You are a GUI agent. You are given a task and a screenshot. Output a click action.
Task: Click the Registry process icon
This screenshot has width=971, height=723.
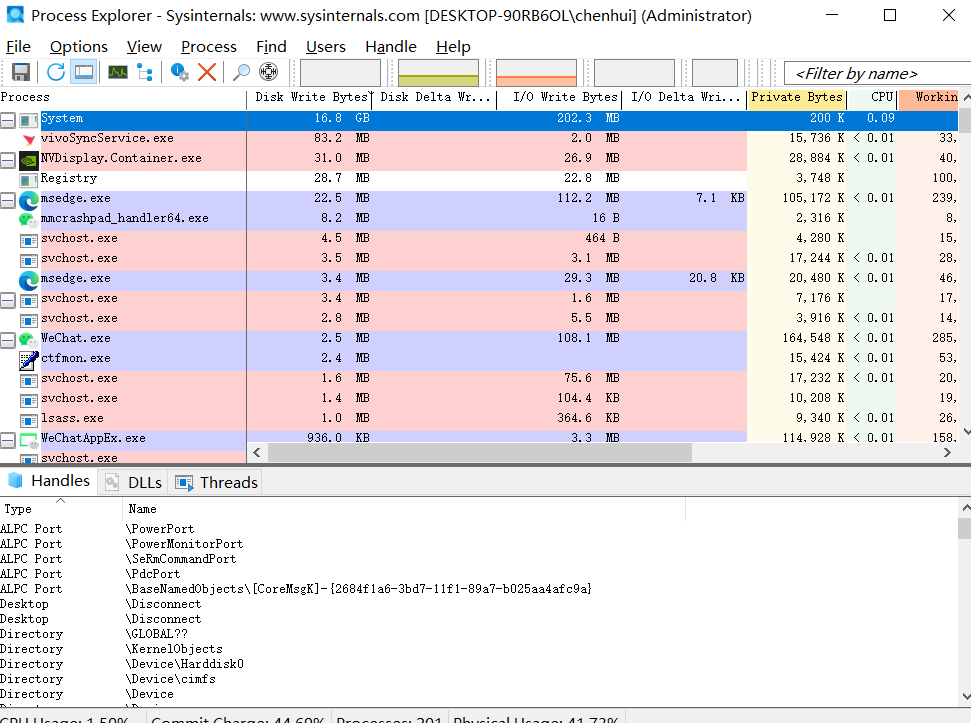28,180
